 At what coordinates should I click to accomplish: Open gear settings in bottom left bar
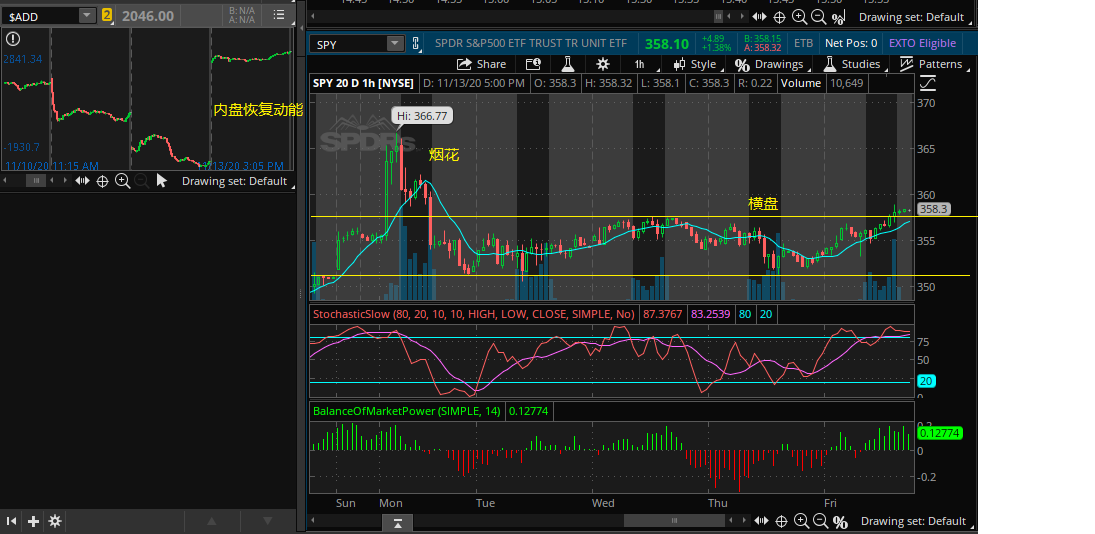[x=54, y=521]
